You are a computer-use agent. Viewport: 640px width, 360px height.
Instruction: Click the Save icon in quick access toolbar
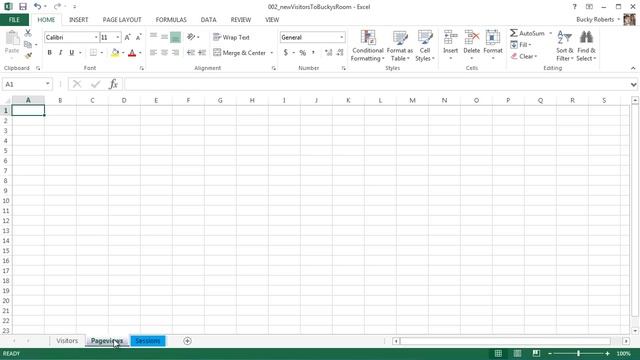click(23, 7)
